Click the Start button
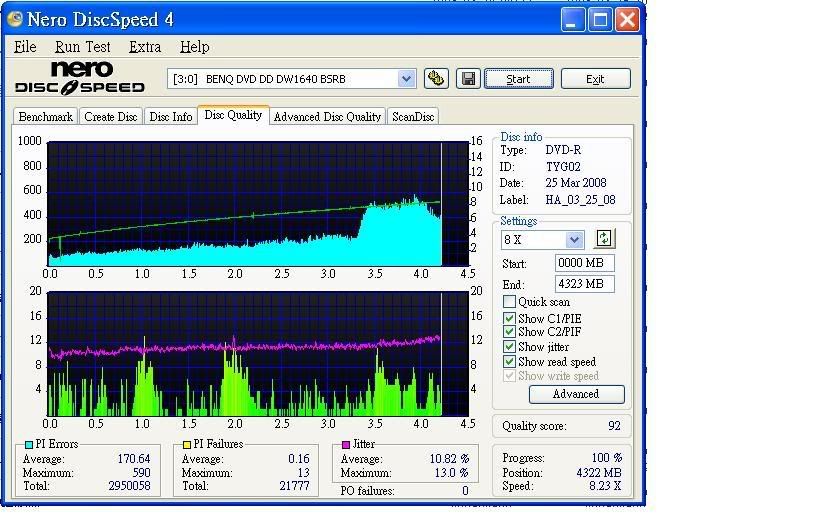 [519, 79]
